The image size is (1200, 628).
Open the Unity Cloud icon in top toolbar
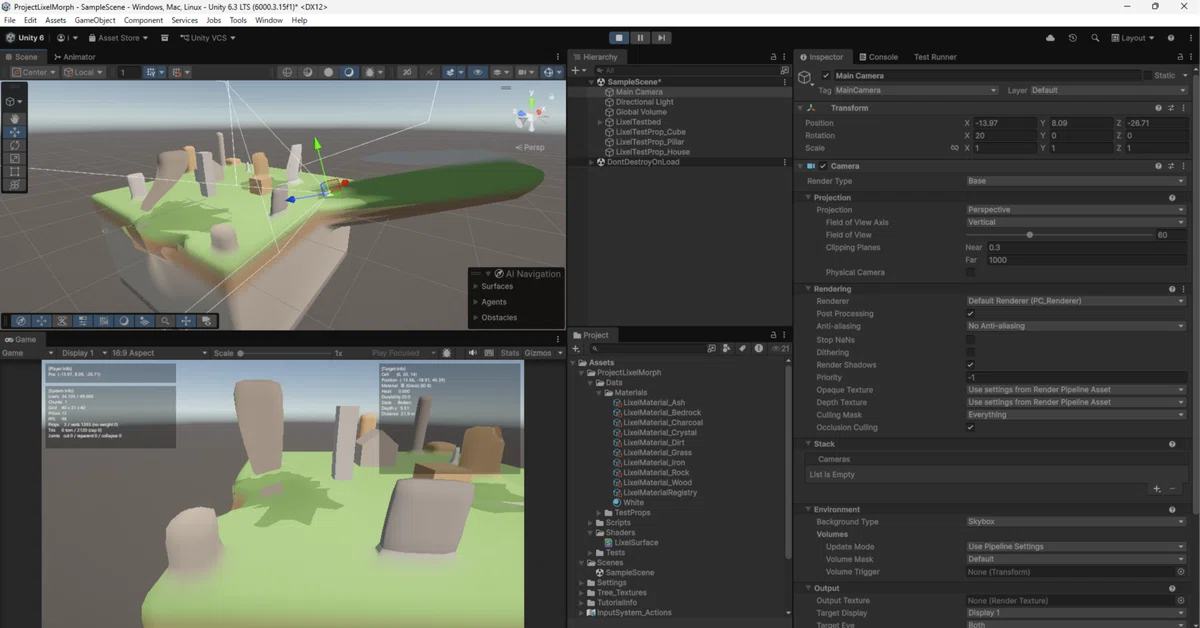1050,38
